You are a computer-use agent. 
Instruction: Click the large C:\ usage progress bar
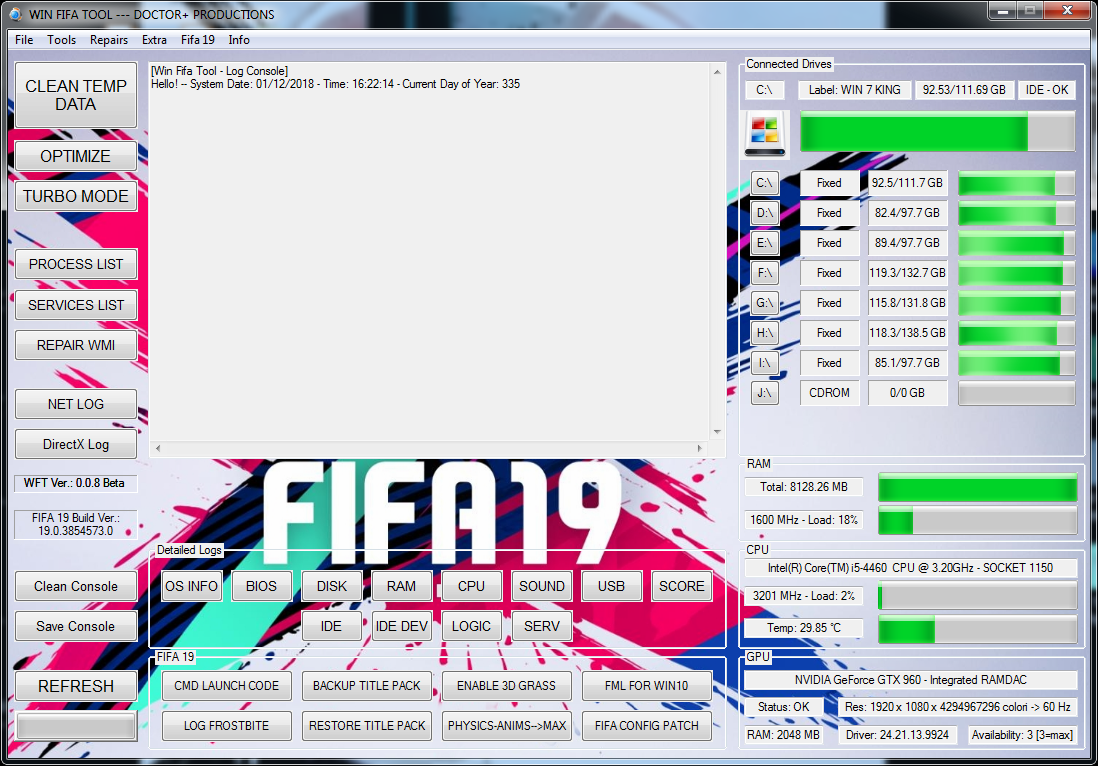pos(937,131)
